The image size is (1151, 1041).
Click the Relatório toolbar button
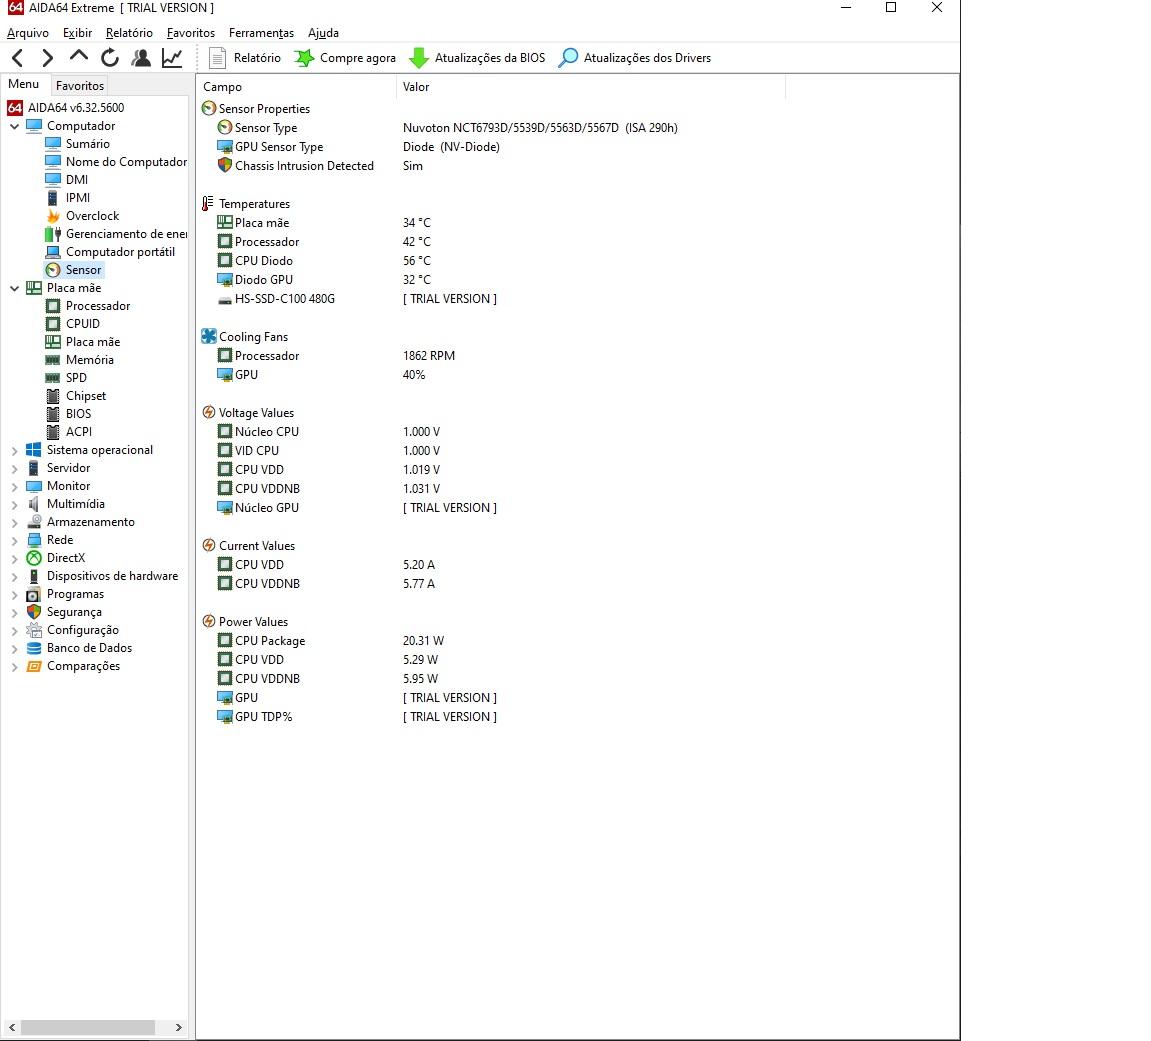pyautogui.click(x=244, y=57)
